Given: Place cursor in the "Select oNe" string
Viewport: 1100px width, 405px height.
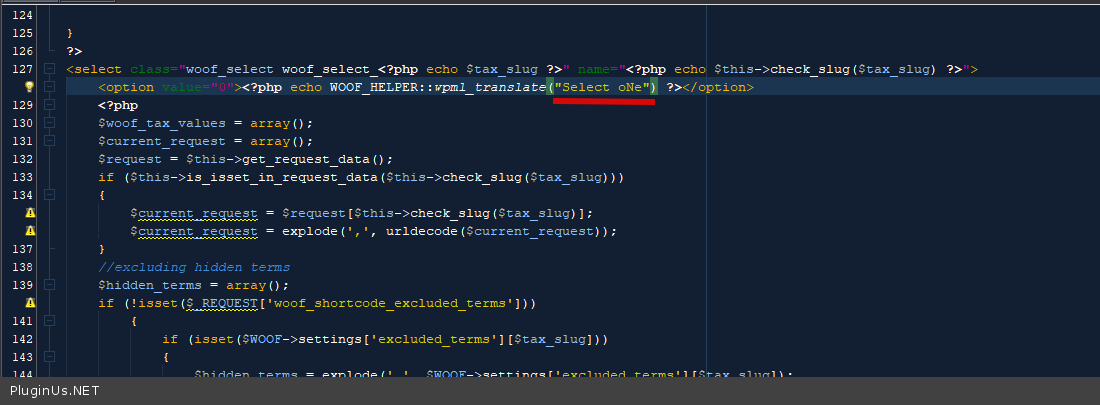Looking at the screenshot, I should pos(602,87).
